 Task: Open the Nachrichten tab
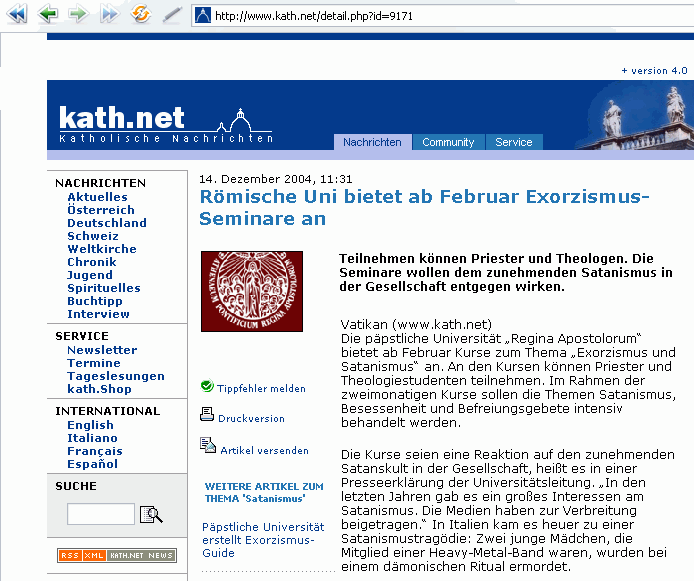(x=372, y=142)
